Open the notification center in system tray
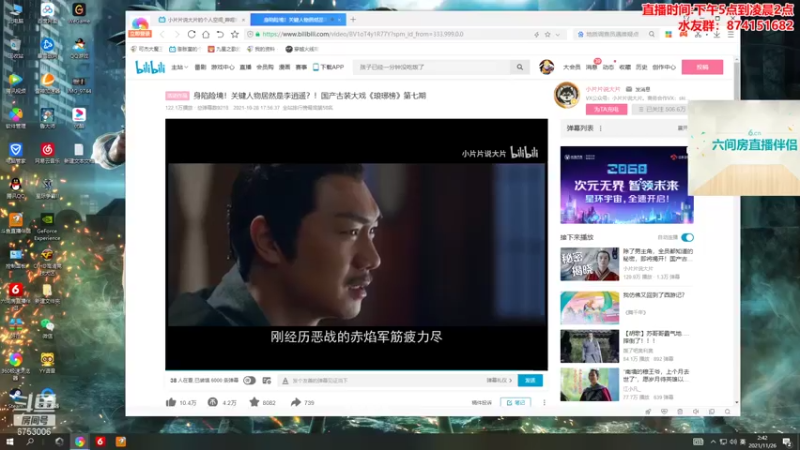Viewport: 800px width, 450px height. coord(787,442)
